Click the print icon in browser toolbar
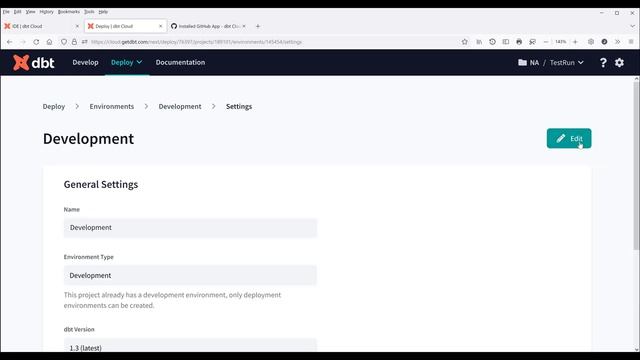640x360 pixels. 519,42
